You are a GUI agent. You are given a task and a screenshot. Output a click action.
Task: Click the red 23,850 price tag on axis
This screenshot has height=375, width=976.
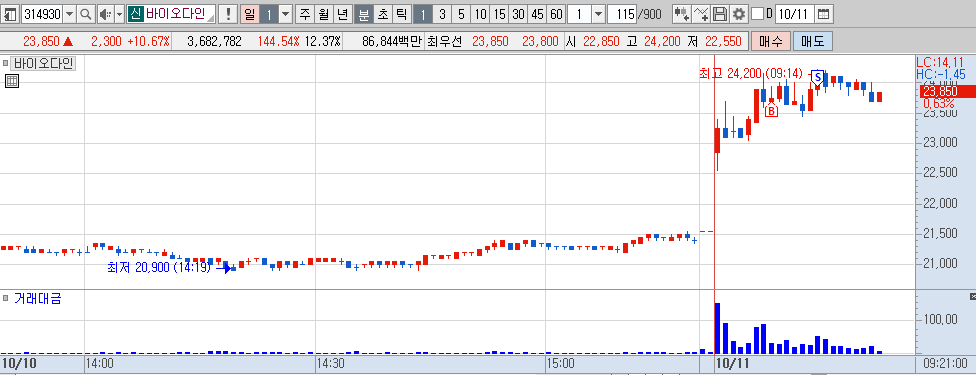[x=947, y=92]
